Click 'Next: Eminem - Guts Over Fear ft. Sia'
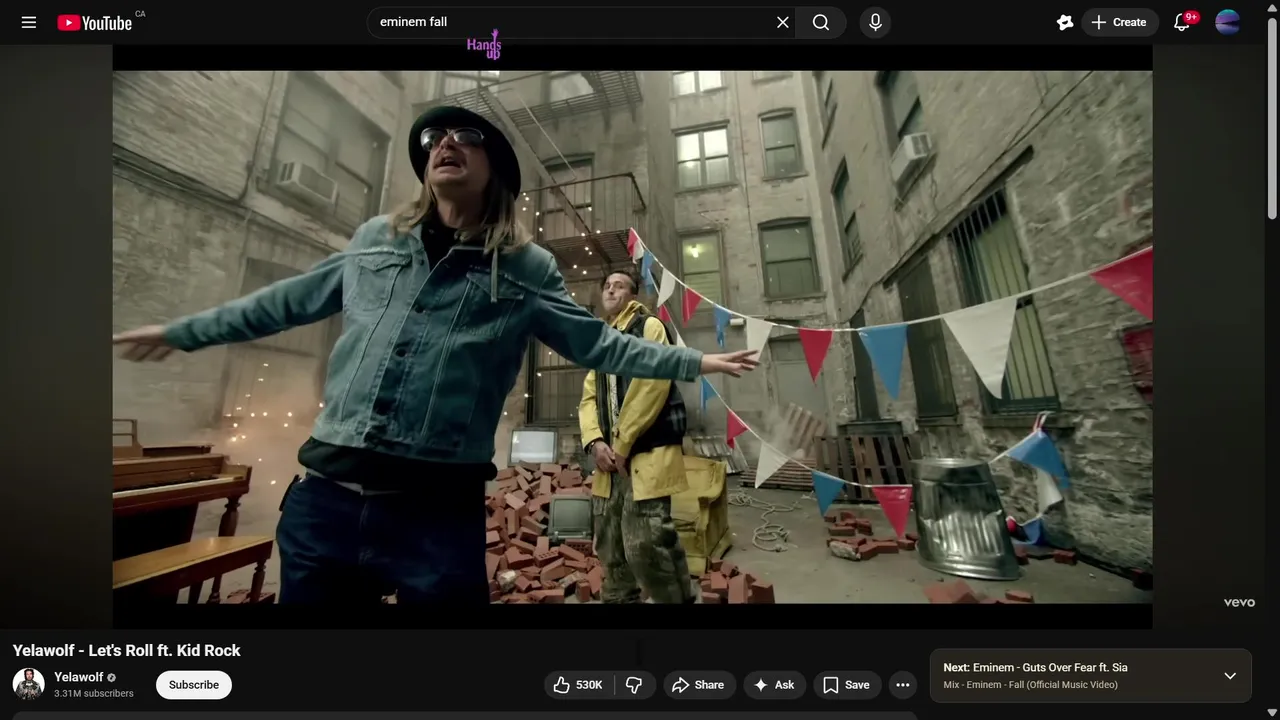The height and width of the screenshot is (720, 1280). tap(1035, 667)
